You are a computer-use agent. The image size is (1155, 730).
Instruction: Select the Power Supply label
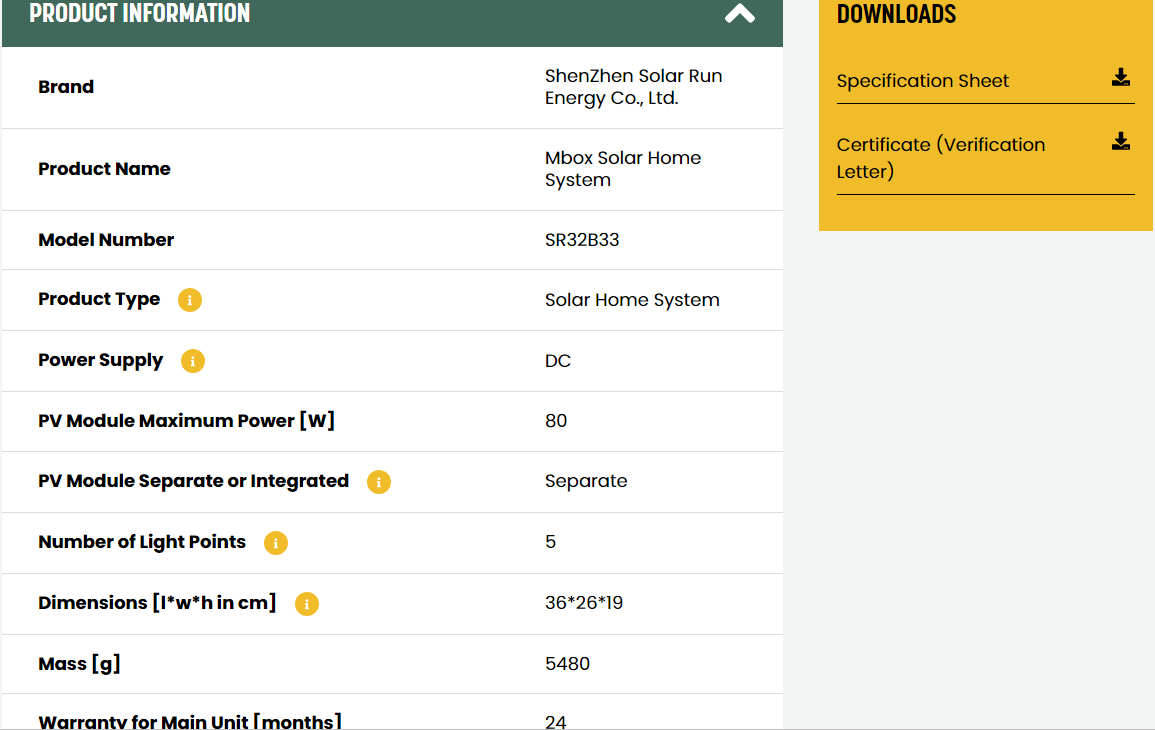pyautogui.click(x=101, y=360)
